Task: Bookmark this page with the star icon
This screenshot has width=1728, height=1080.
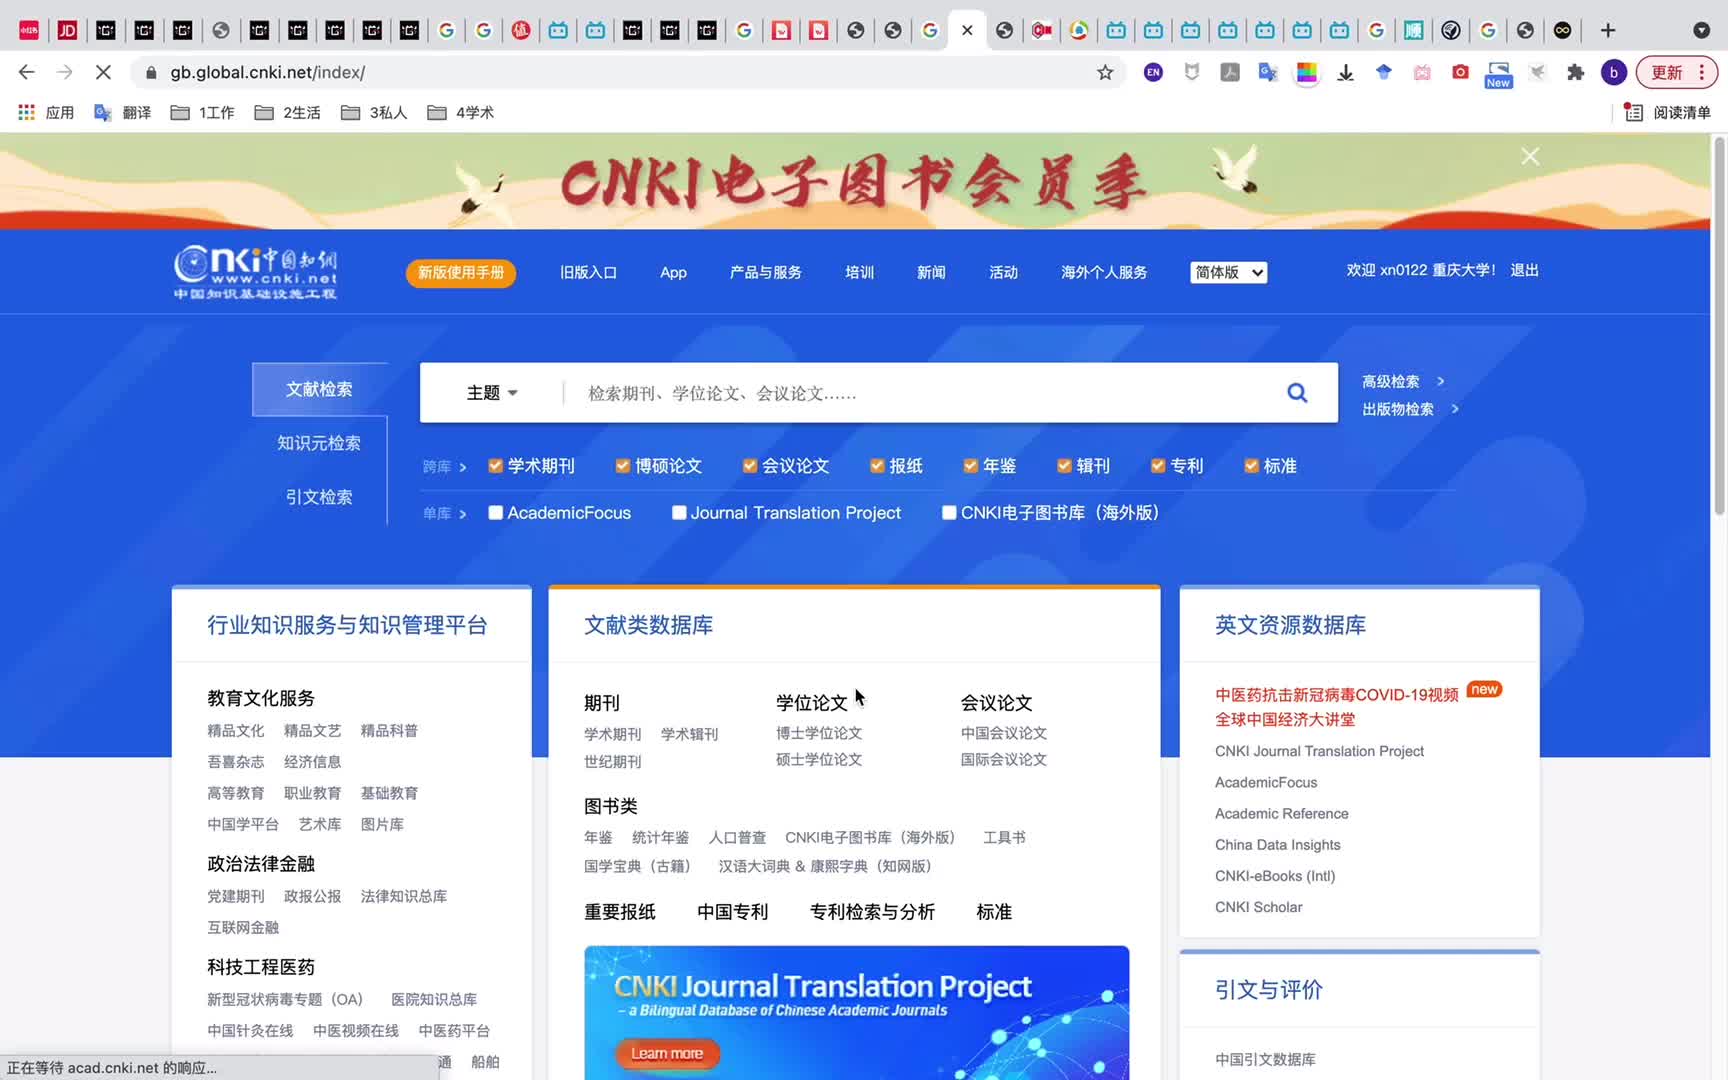Action: [x=1105, y=72]
